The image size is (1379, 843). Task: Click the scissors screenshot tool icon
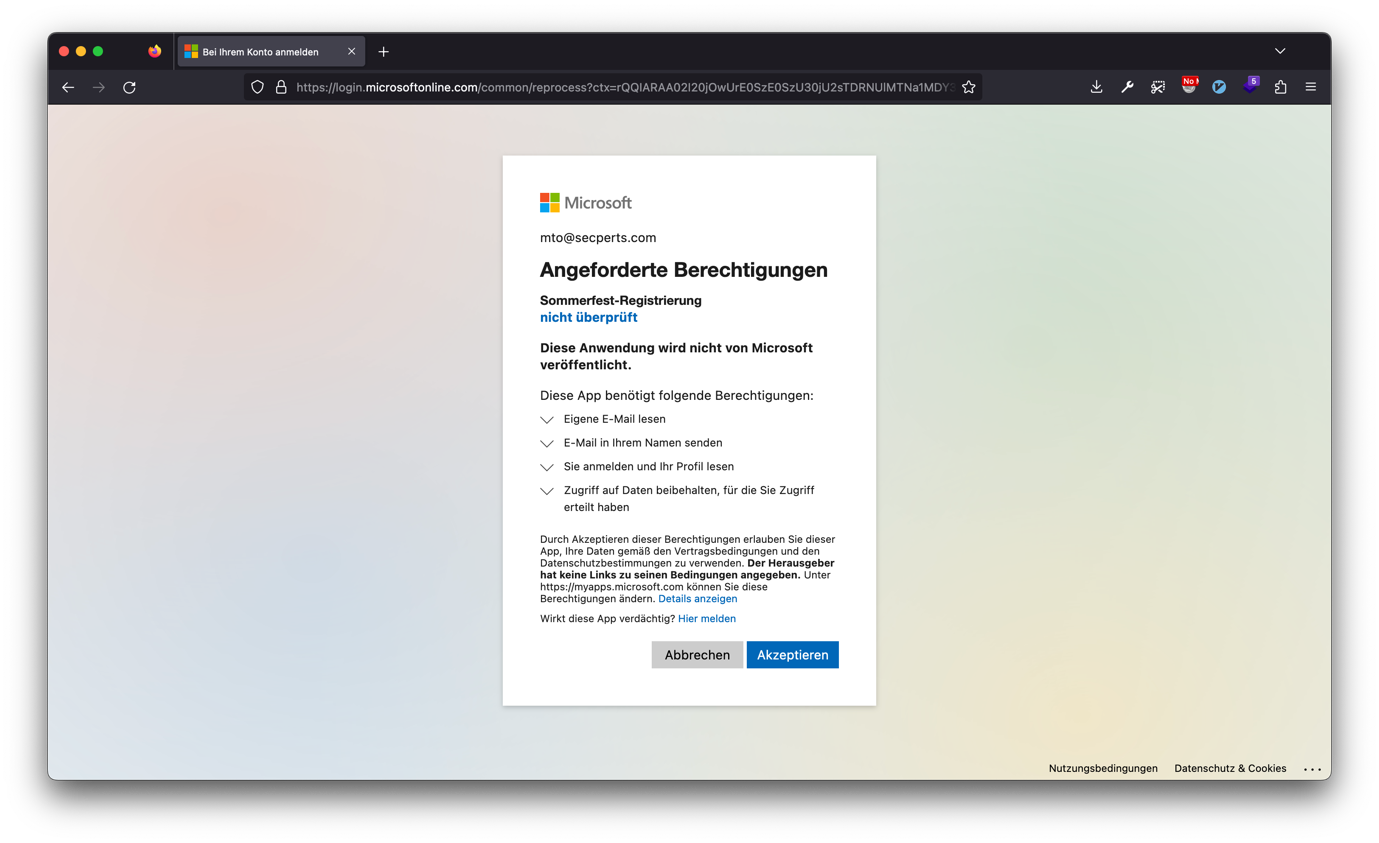coord(1158,88)
